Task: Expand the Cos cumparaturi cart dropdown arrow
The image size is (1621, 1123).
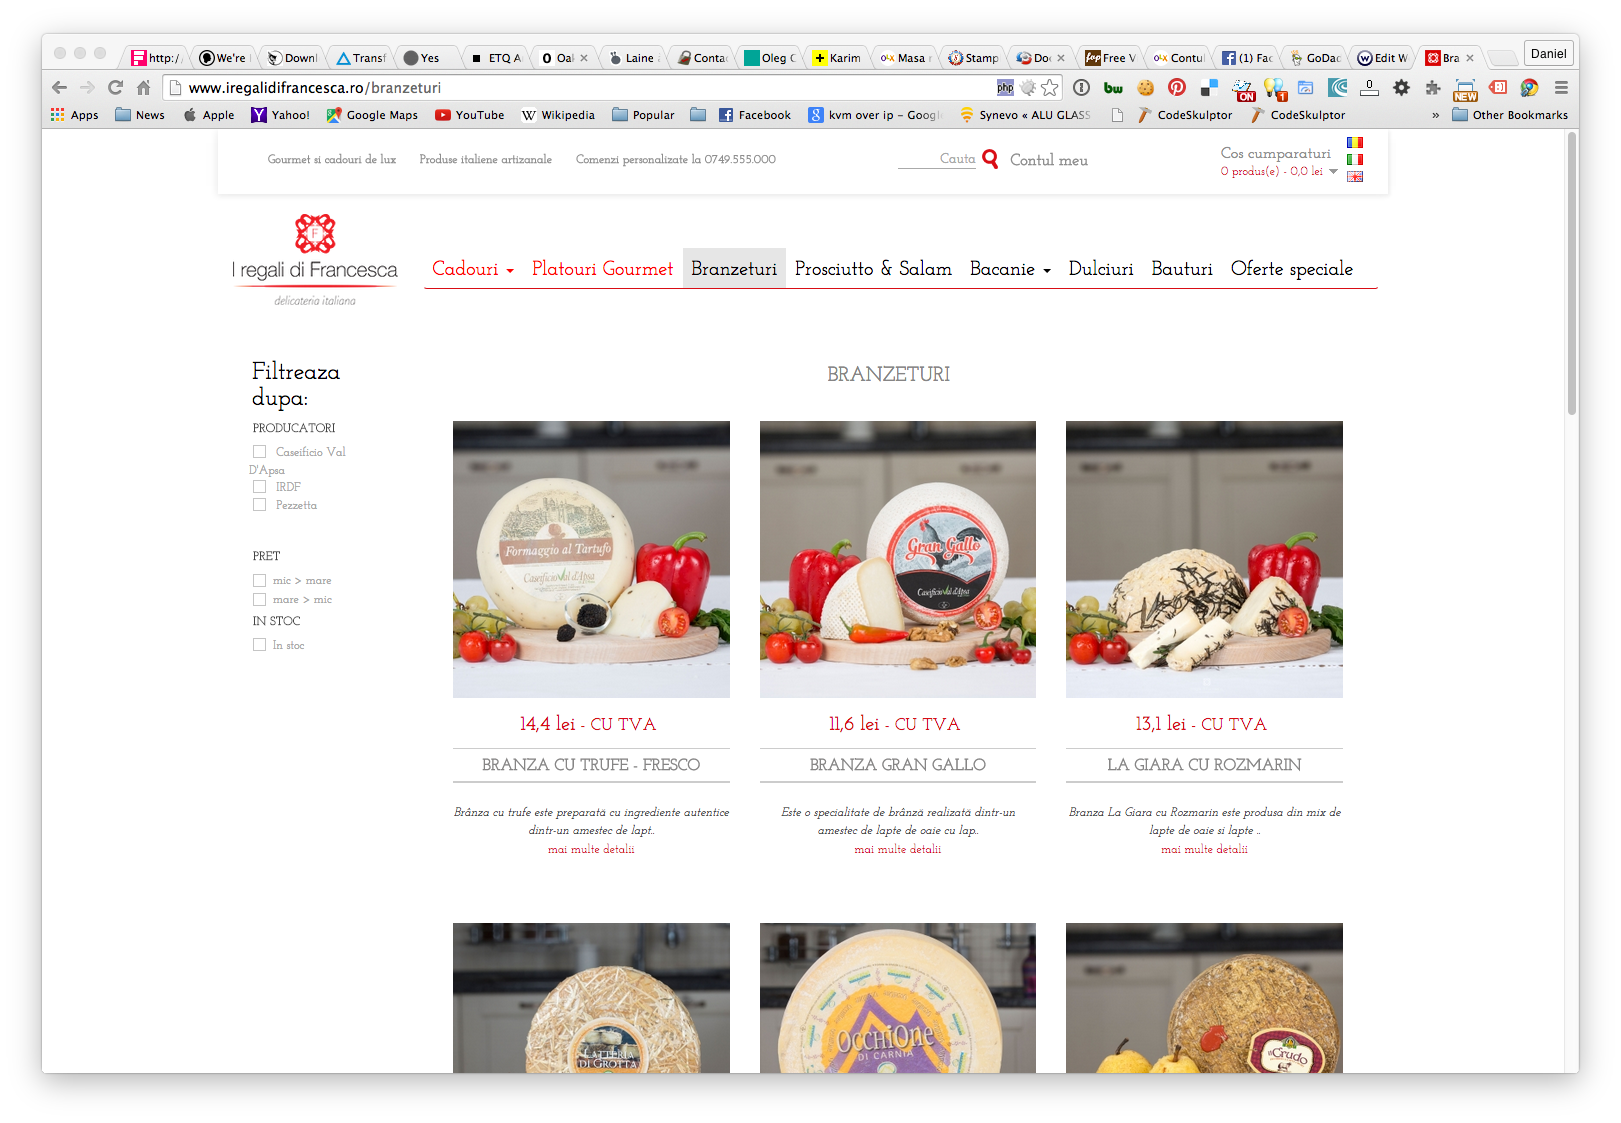Action: coord(1333,171)
